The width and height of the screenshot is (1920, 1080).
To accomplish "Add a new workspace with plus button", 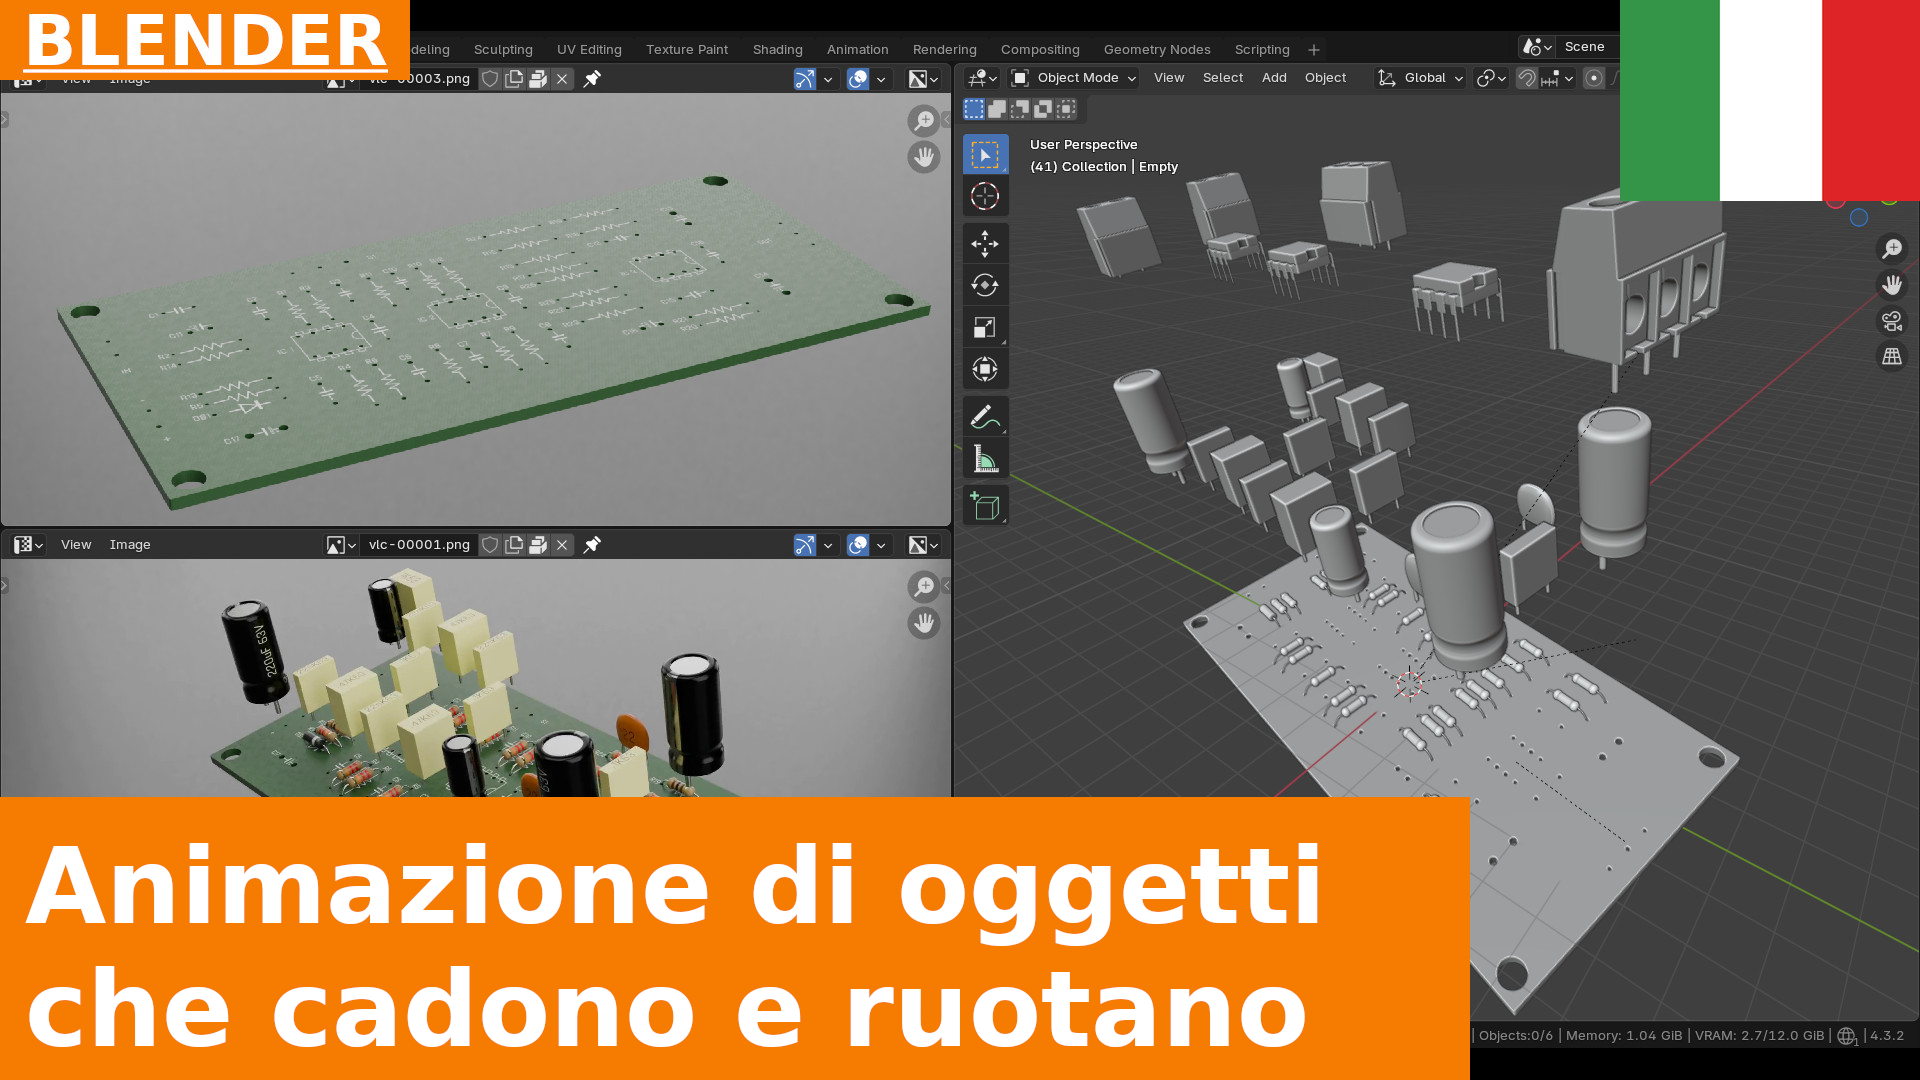I will 1314,50.
